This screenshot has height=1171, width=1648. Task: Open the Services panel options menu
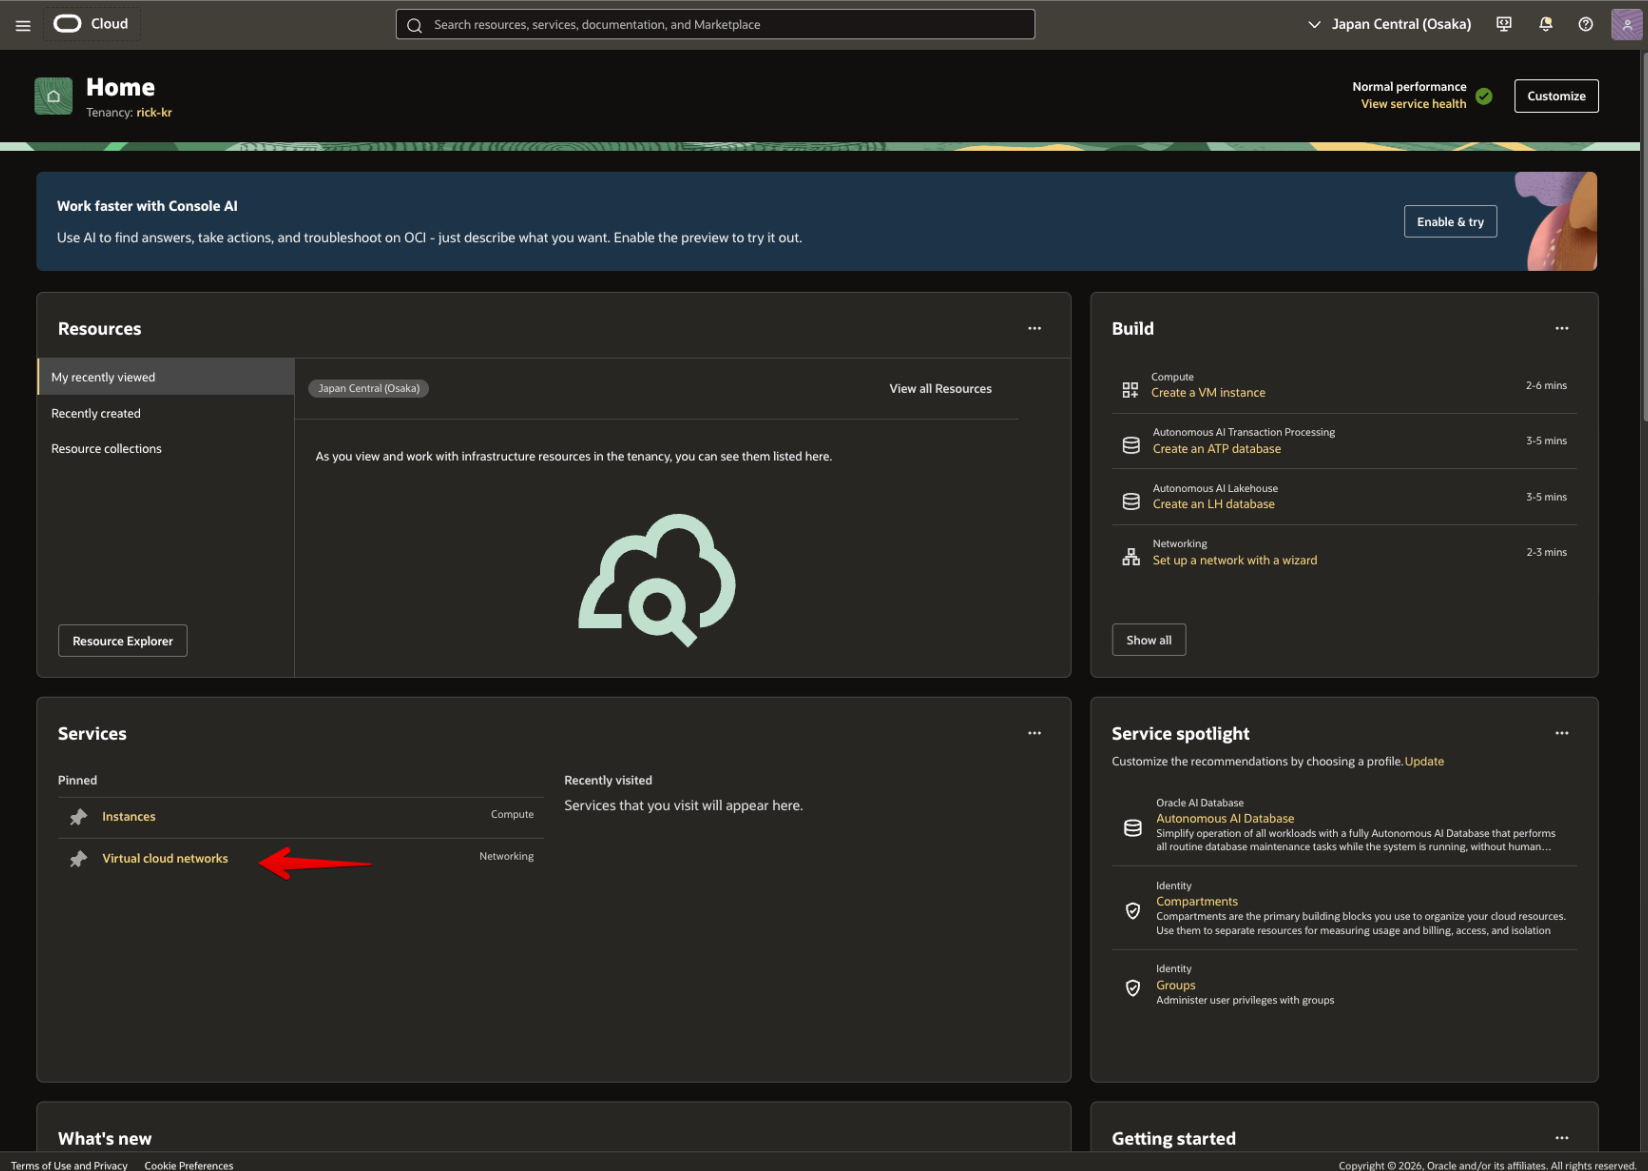1035,733
